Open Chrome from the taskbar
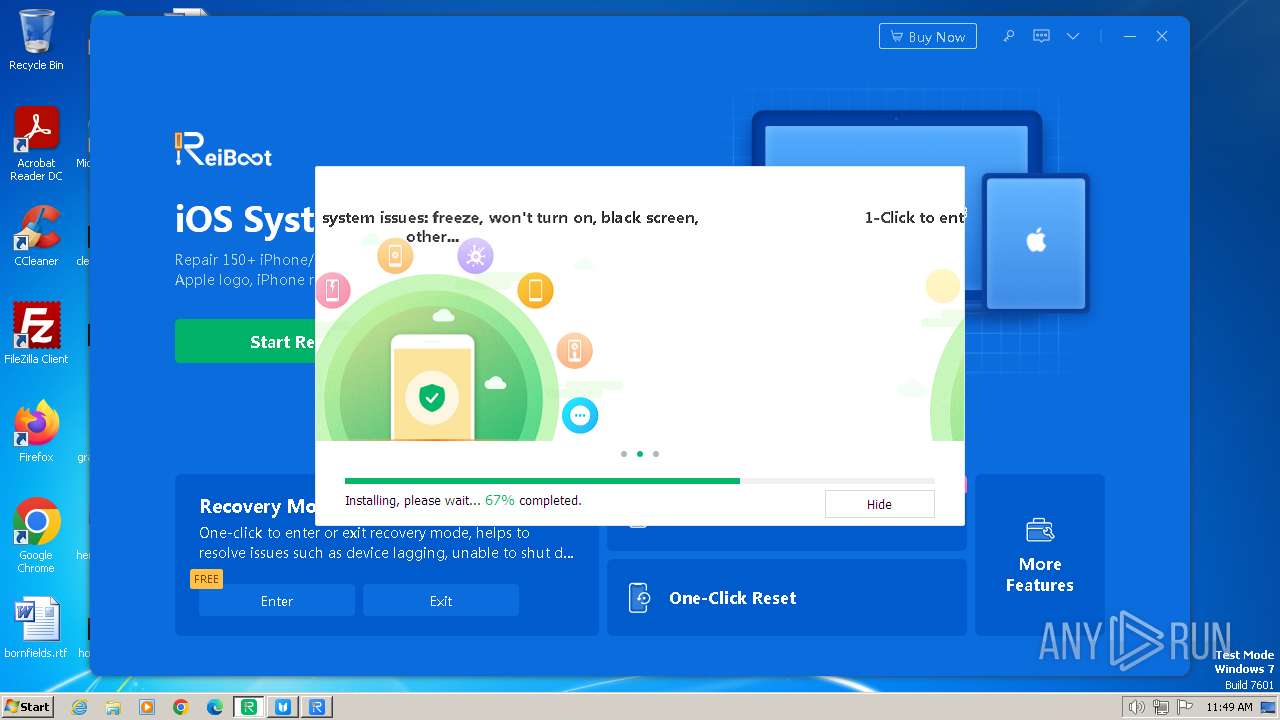This screenshot has width=1280, height=720. (181, 707)
